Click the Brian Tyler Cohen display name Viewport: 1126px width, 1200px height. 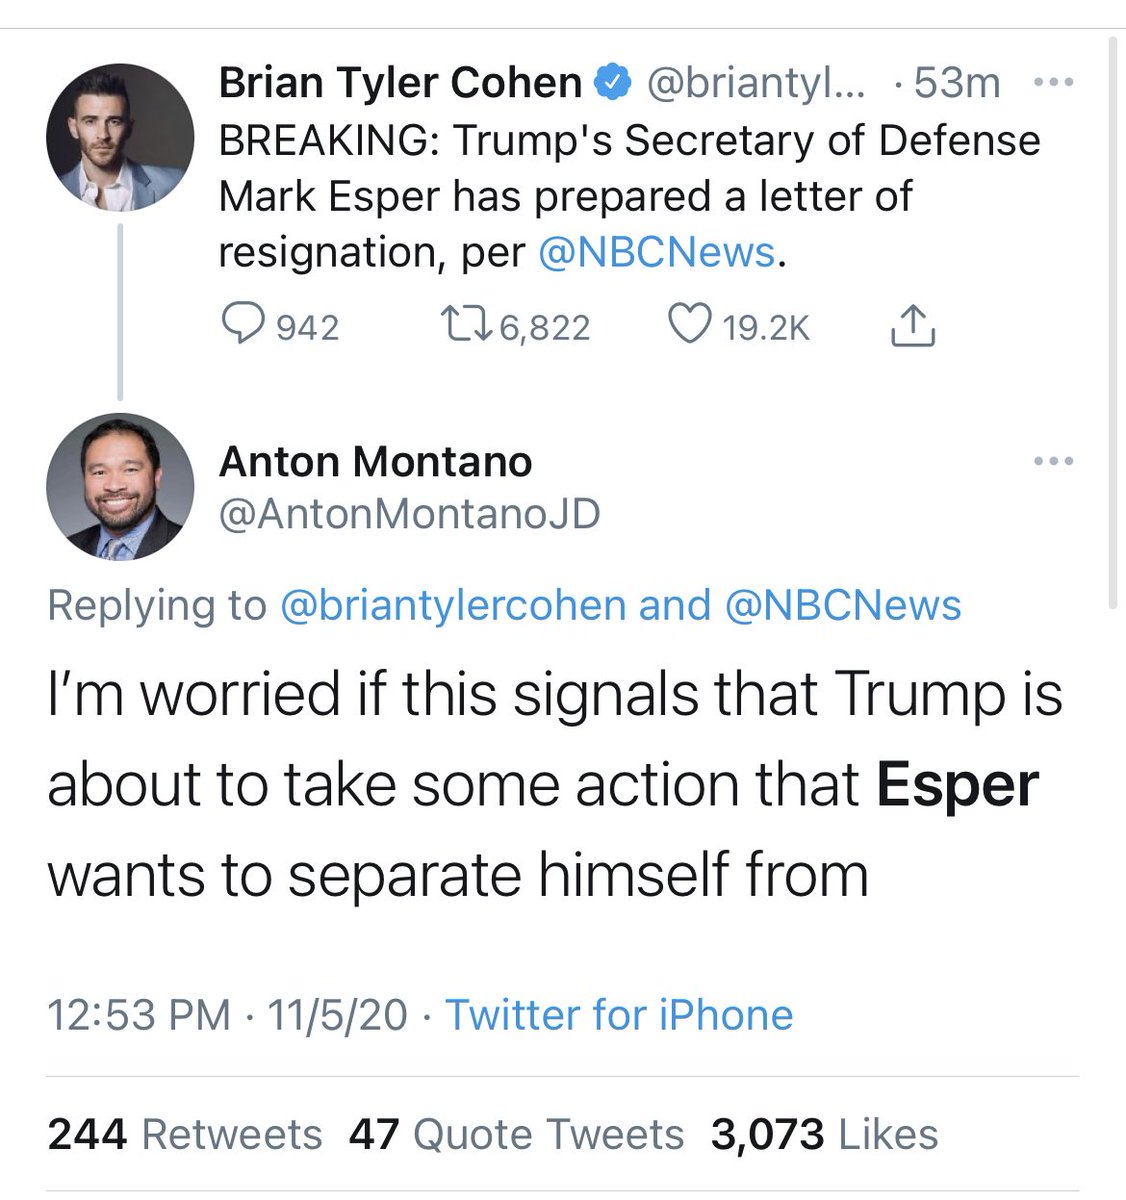pos(400,83)
